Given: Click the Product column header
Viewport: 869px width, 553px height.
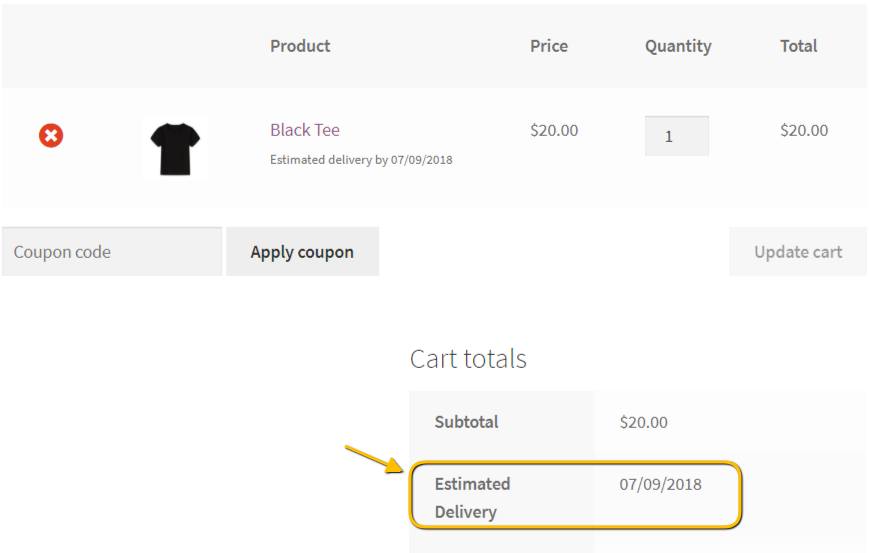Looking at the screenshot, I should coord(300,46).
